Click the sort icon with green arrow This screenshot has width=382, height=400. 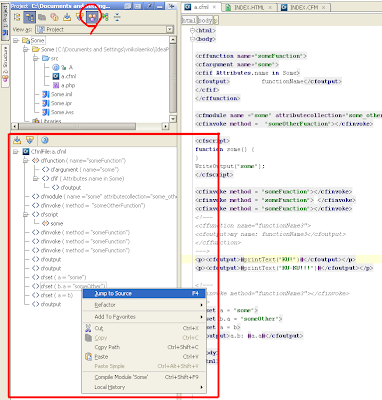tap(105, 17)
